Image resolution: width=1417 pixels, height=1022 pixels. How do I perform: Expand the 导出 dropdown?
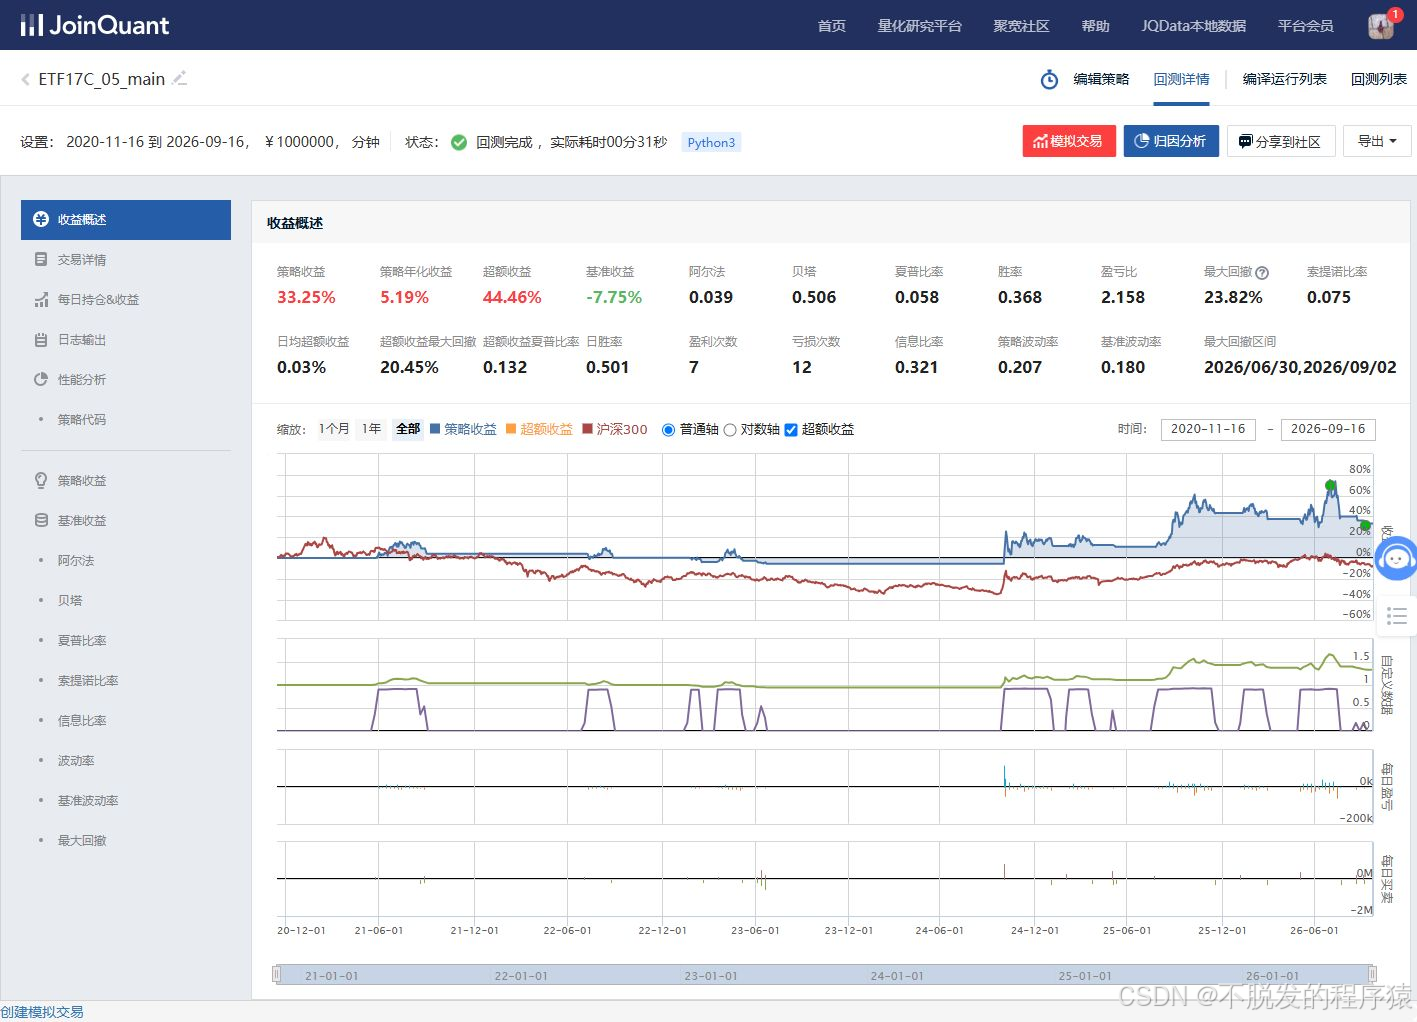[x=1377, y=141]
